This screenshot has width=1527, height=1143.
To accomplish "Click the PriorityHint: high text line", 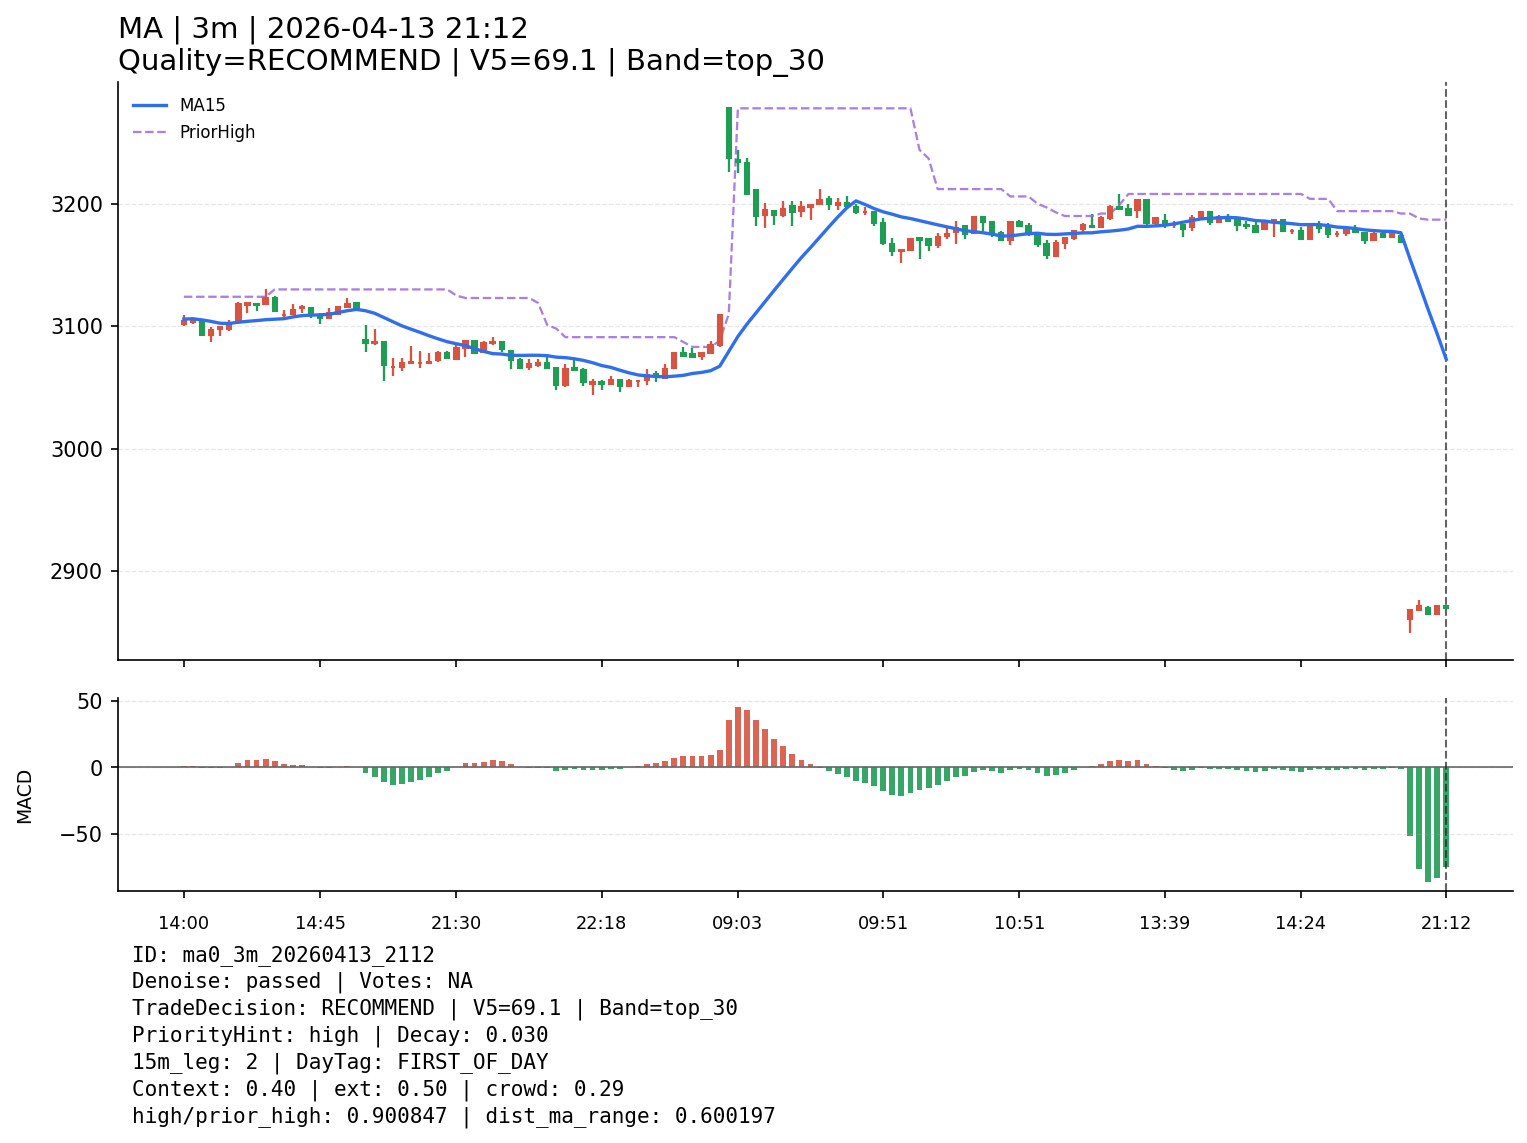I will coord(340,1035).
